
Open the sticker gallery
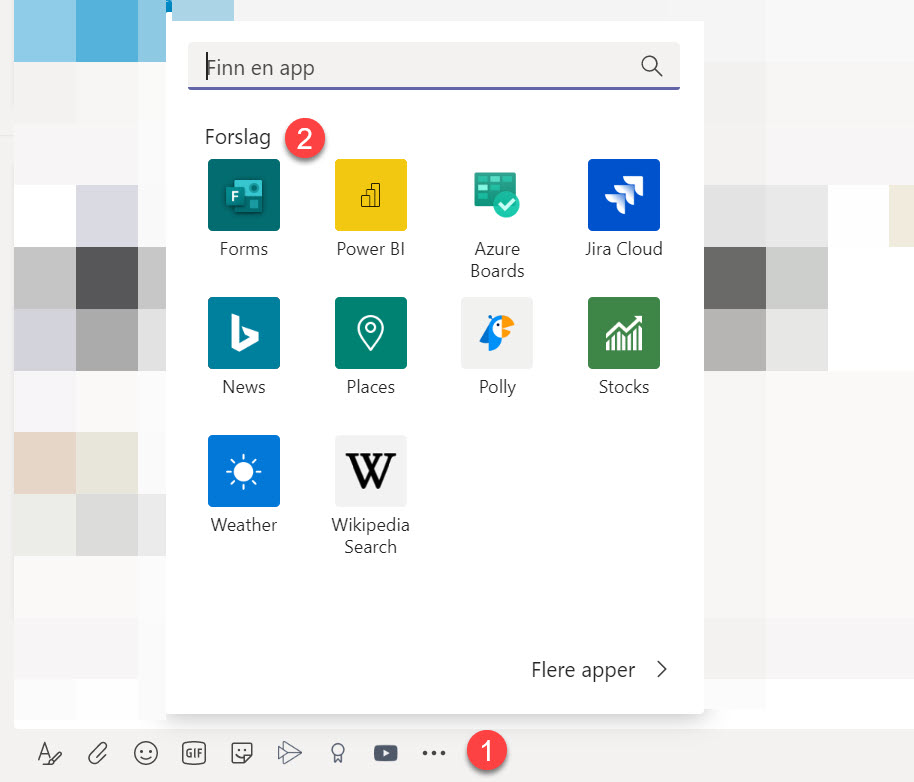point(241,753)
